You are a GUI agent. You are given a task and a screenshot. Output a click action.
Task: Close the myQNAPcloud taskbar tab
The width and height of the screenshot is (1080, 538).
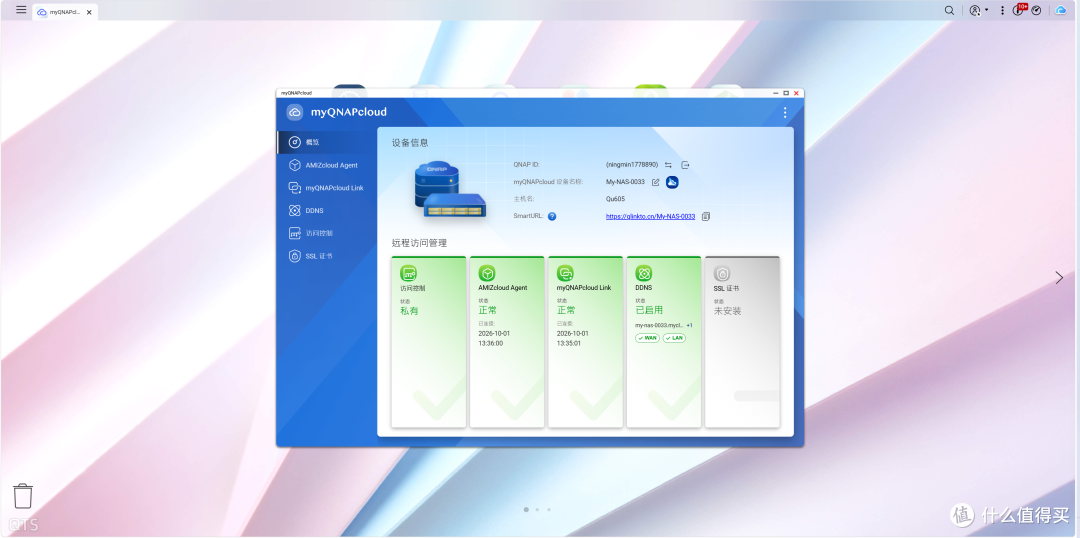(x=89, y=12)
